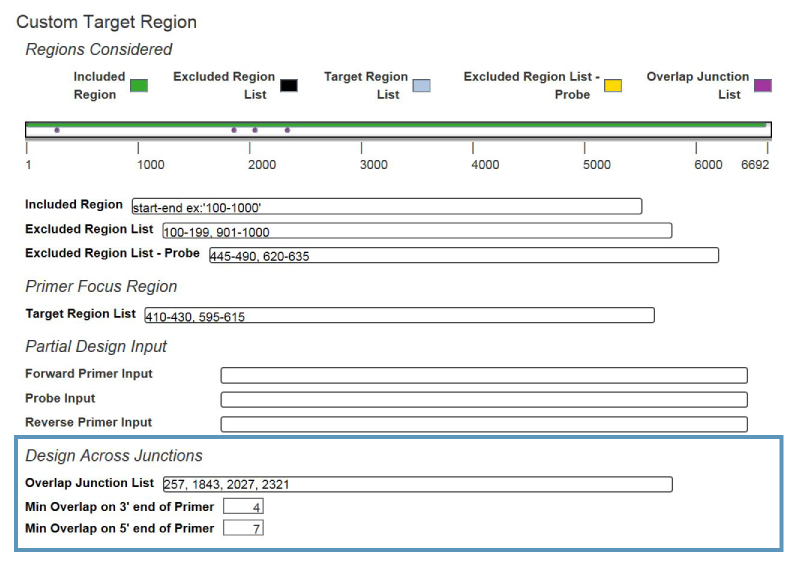Click the Min Overlap on 5' end value box
The height and width of the screenshot is (566, 792).
pos(243,528)
